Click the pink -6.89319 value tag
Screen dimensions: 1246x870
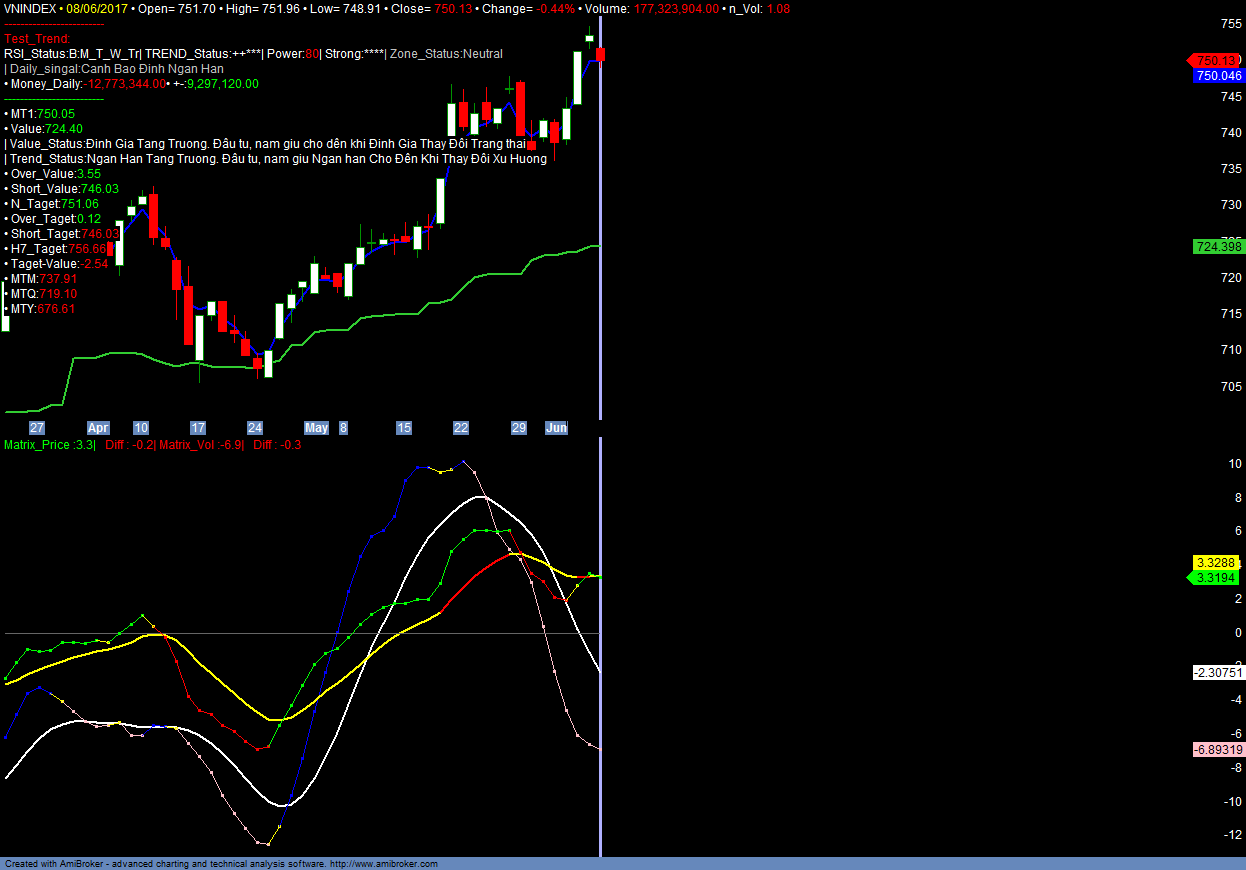1217,750
